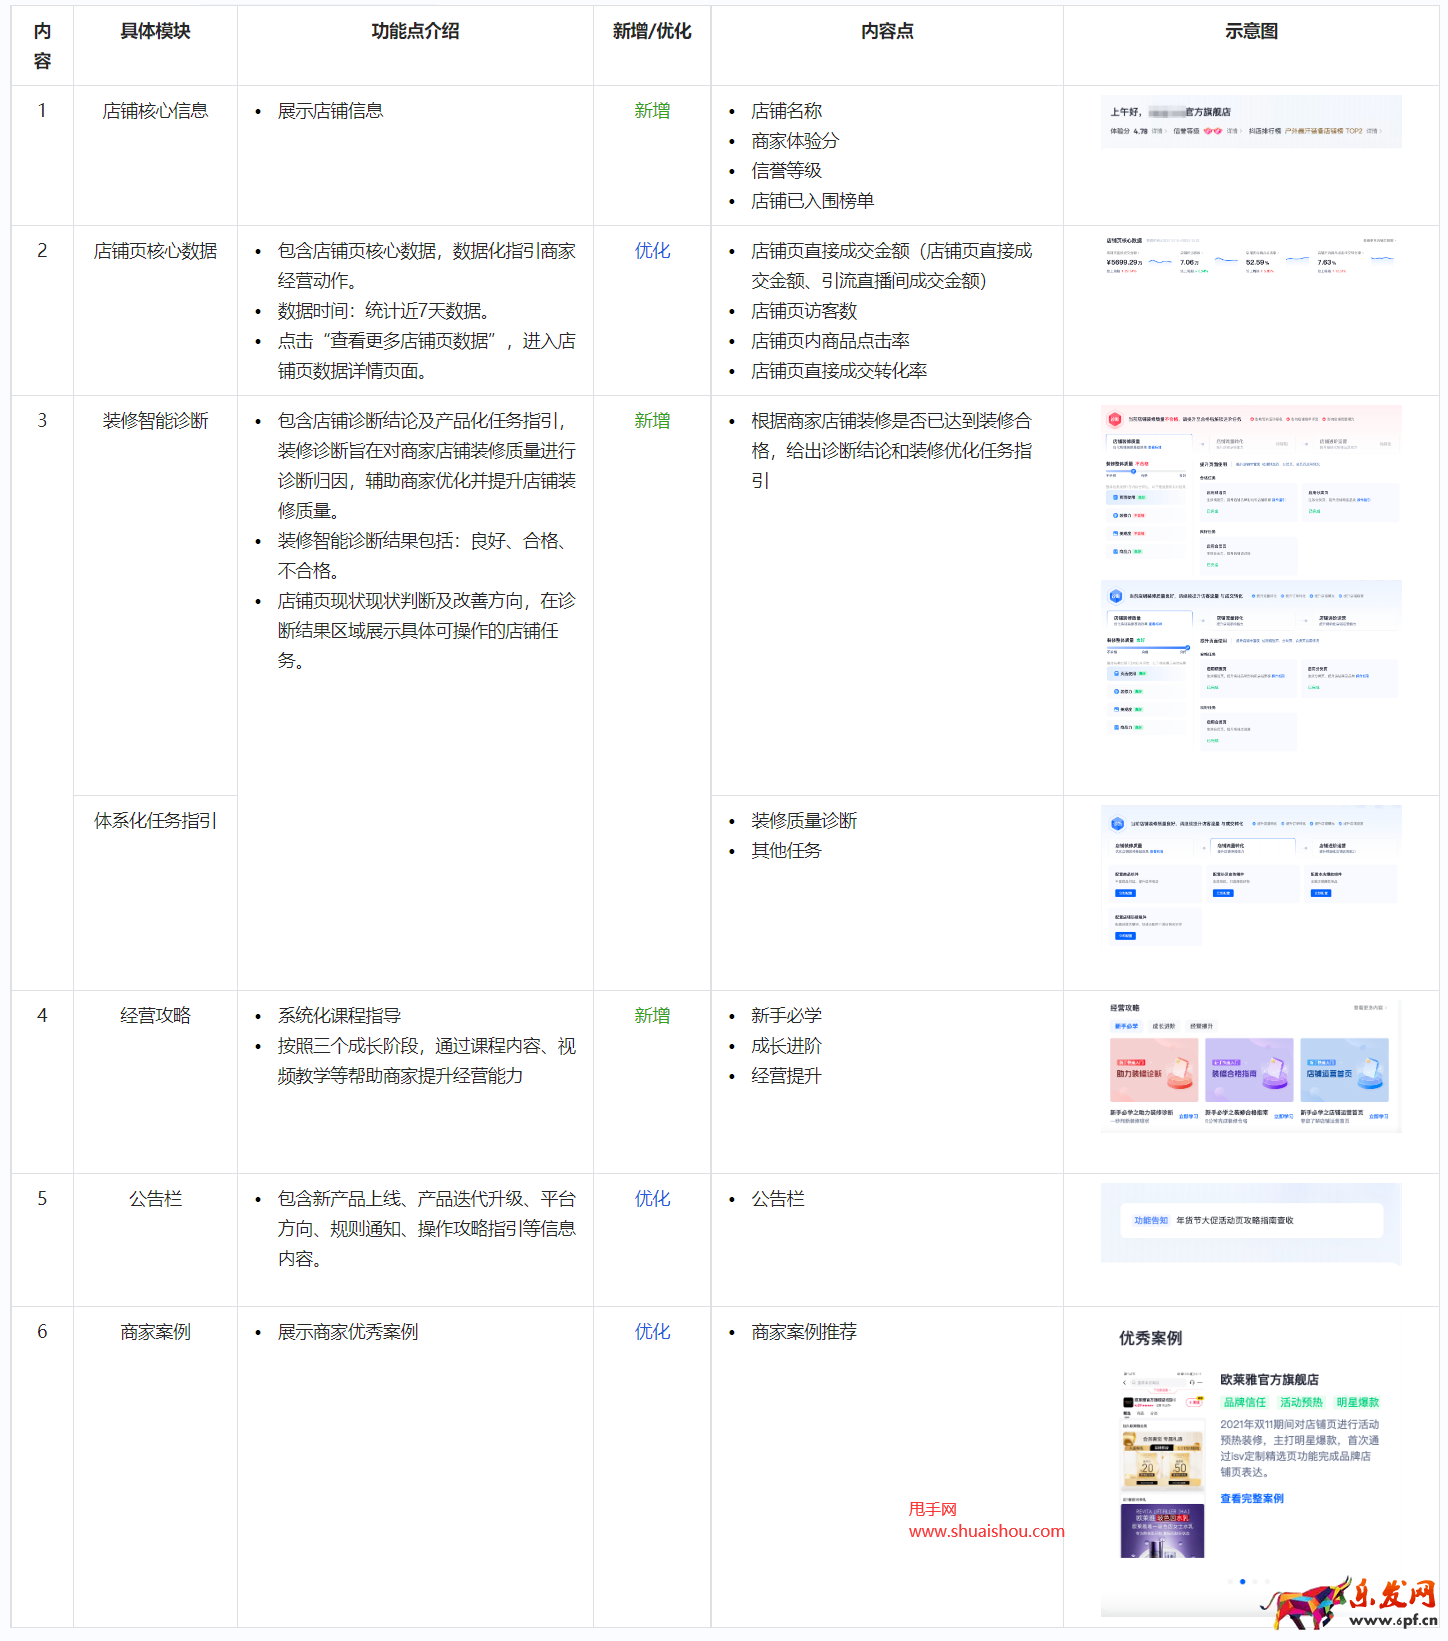Click 数据时间：统计近7天数据 bullet
Screen dimensions: 1448x1641
(x=383, y=311)
